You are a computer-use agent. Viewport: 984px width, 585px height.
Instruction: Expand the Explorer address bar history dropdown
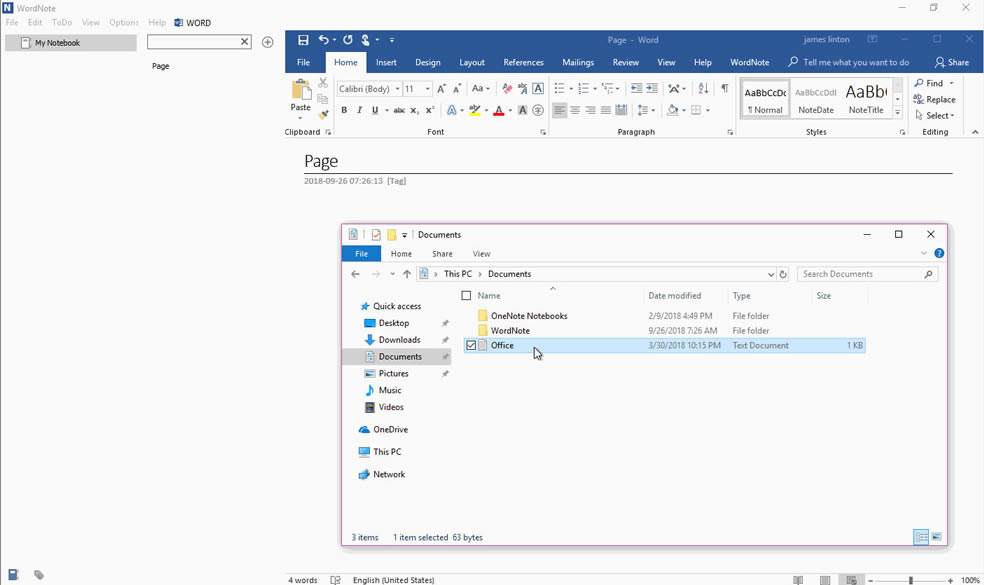pyautogui.click(x=770, y=274)
